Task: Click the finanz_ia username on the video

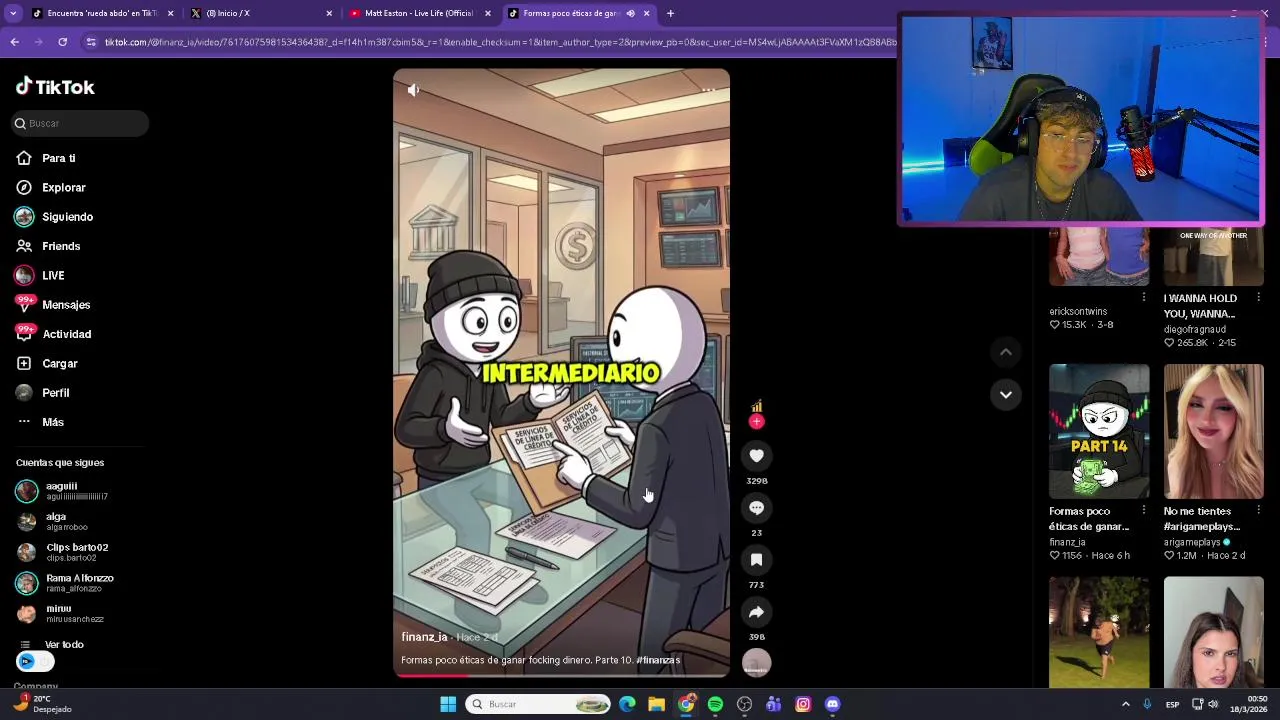Action: [x=424, y=637]
